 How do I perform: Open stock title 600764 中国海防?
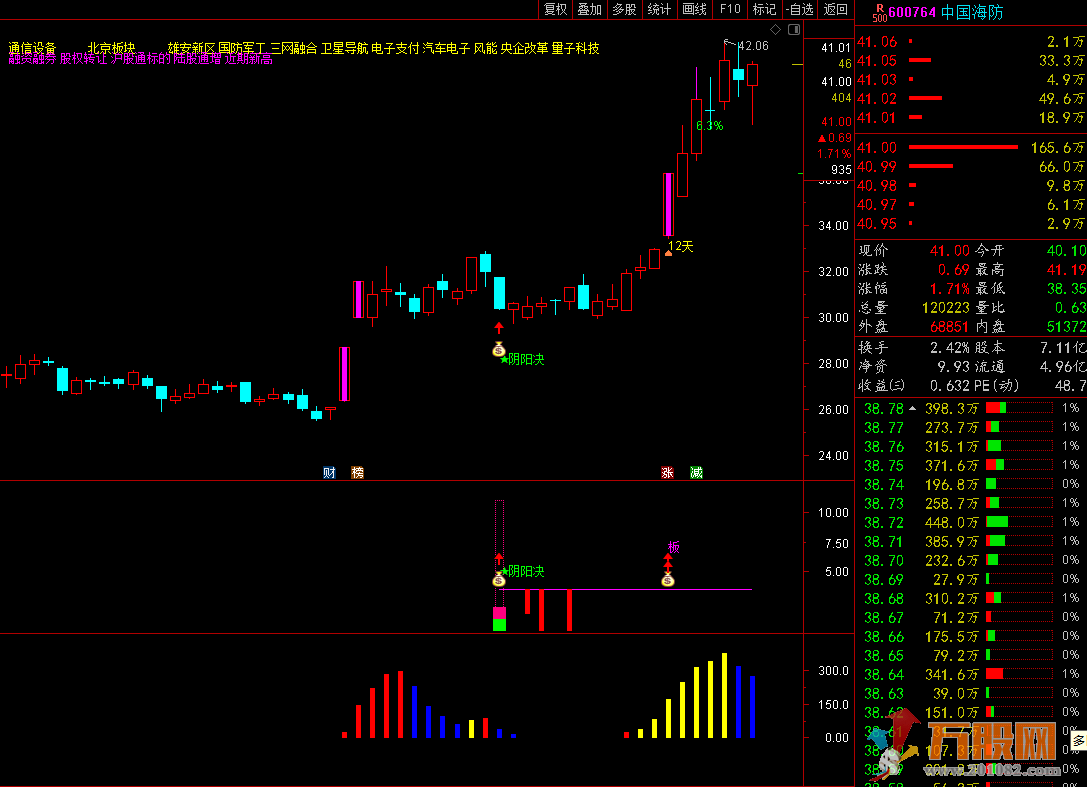[x=946, y=12]
